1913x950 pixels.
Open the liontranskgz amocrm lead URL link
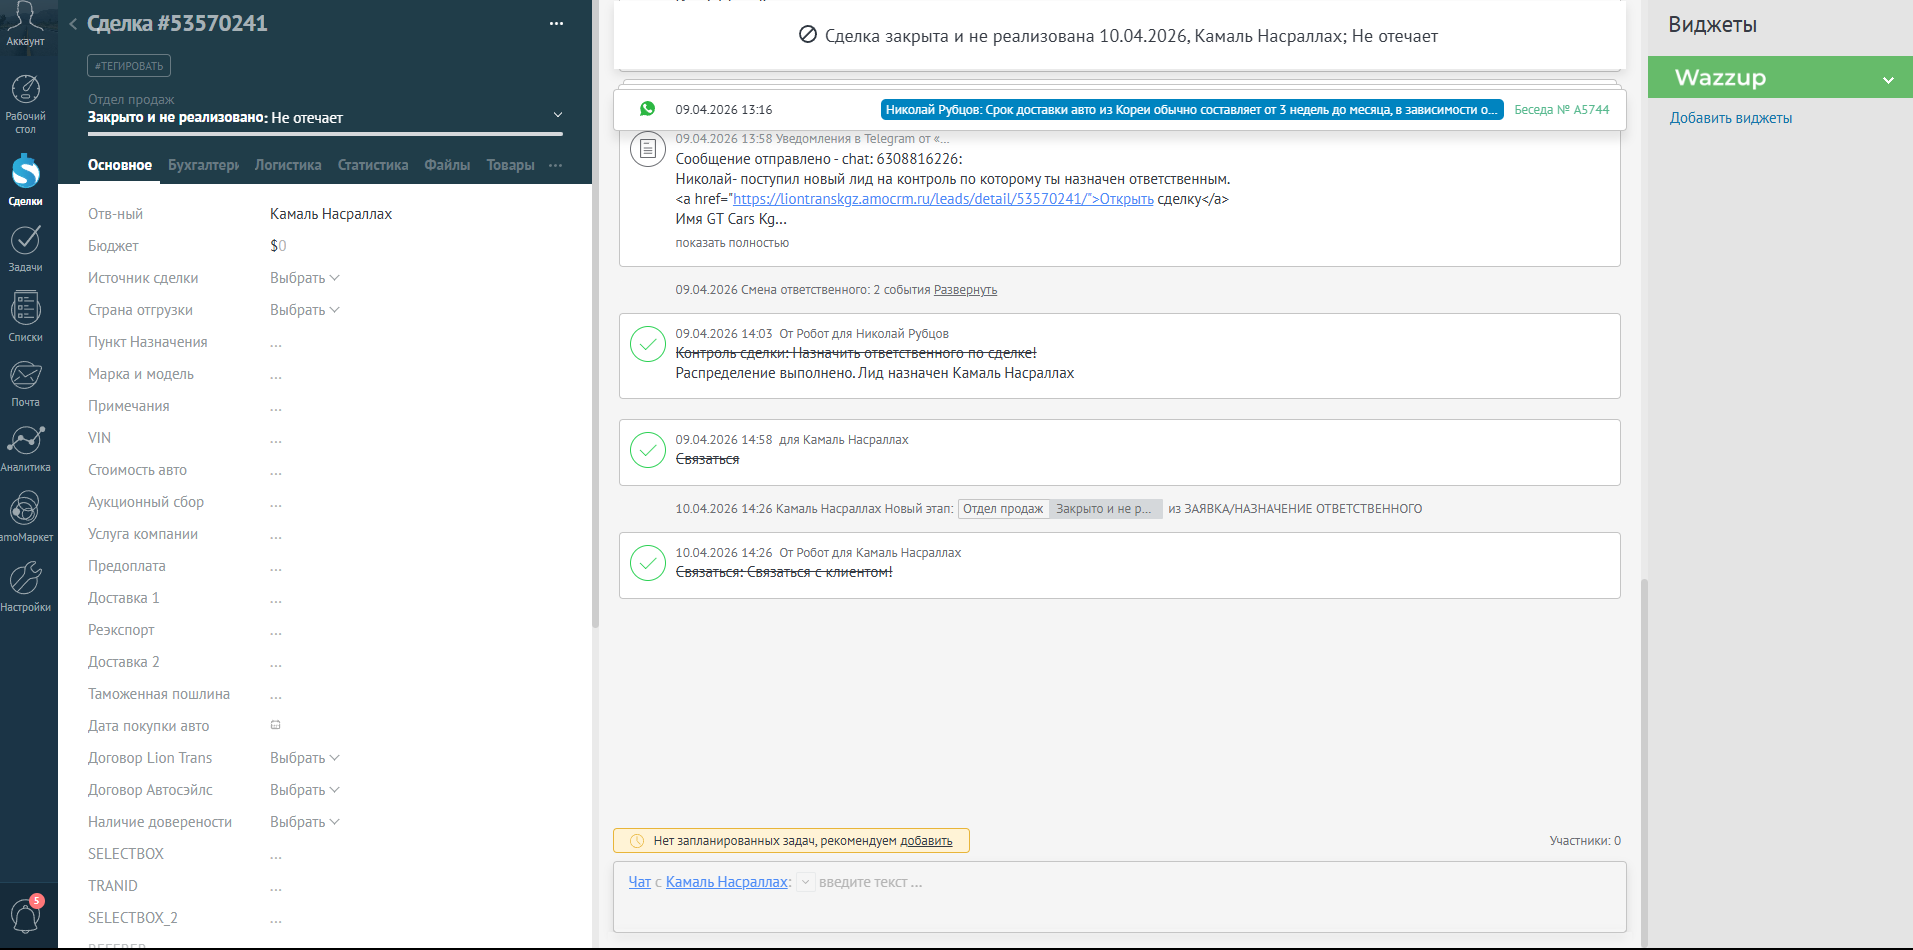[943, 199]
